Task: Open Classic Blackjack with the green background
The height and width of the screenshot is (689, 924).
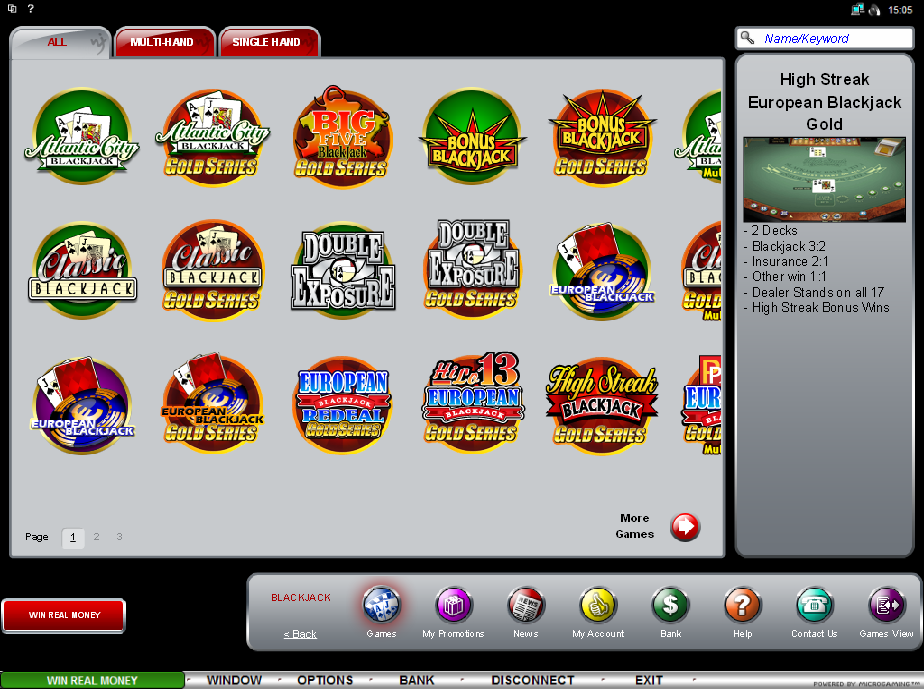Action: click(82, 271)
